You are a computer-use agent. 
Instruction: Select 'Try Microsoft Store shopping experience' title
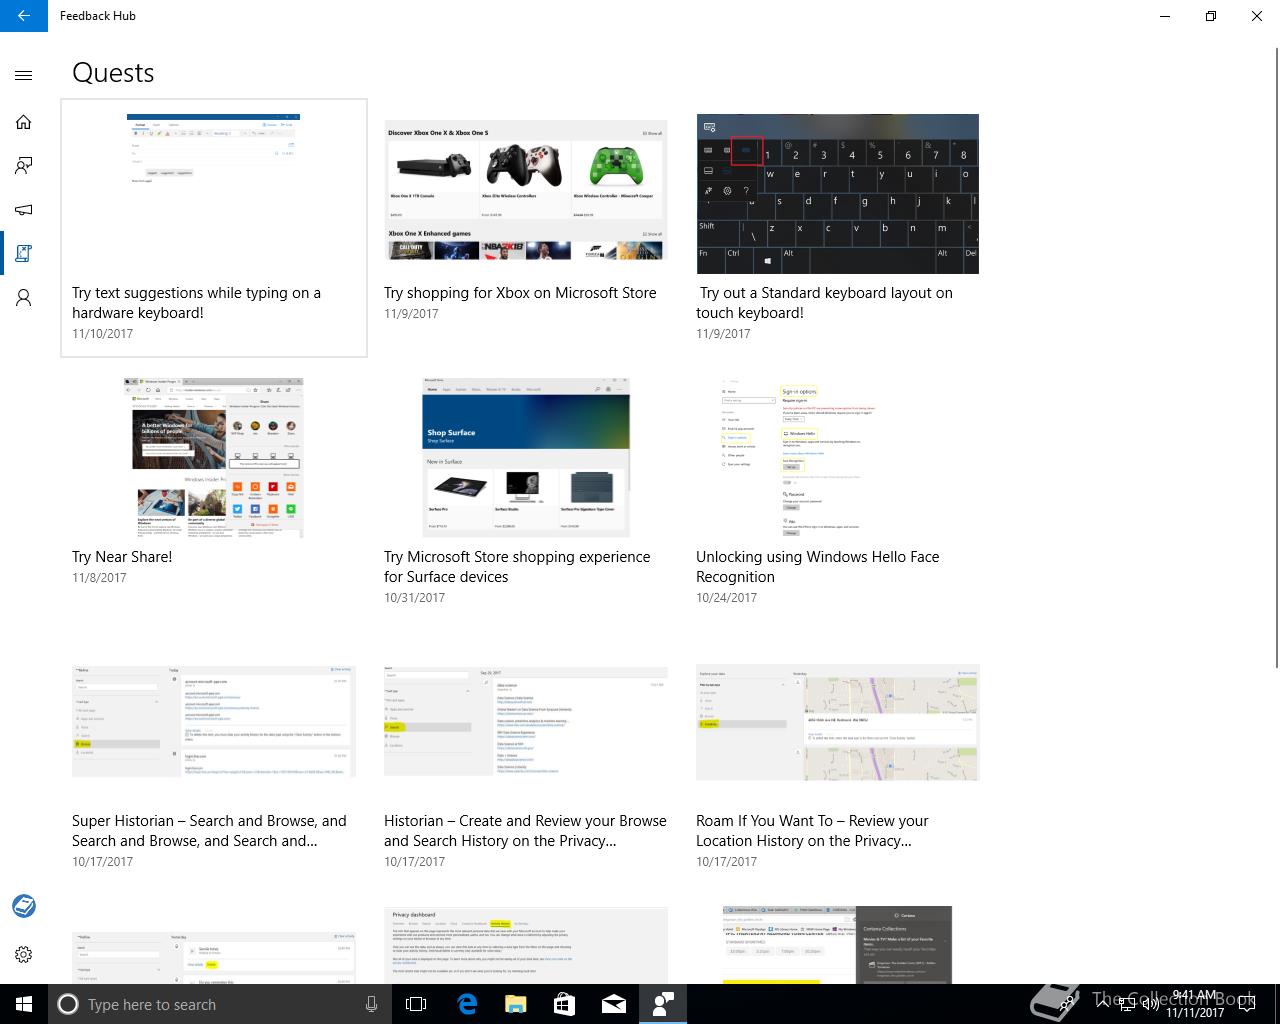517,567
